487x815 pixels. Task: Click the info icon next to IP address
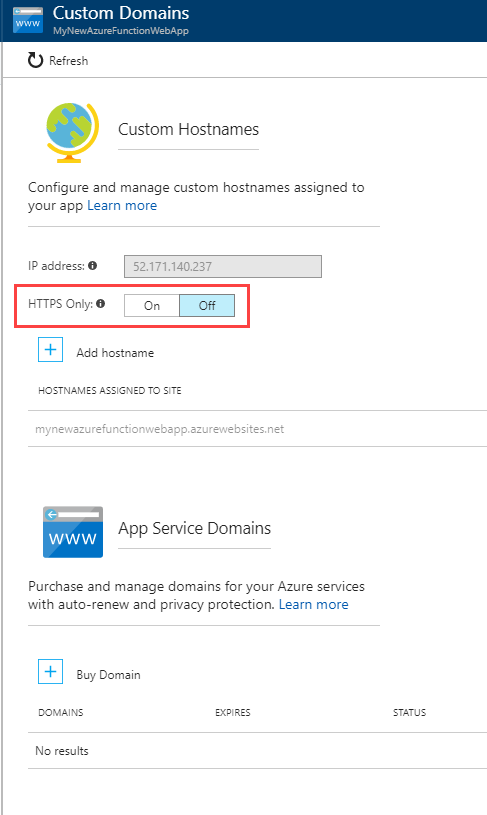click(93, 266)
